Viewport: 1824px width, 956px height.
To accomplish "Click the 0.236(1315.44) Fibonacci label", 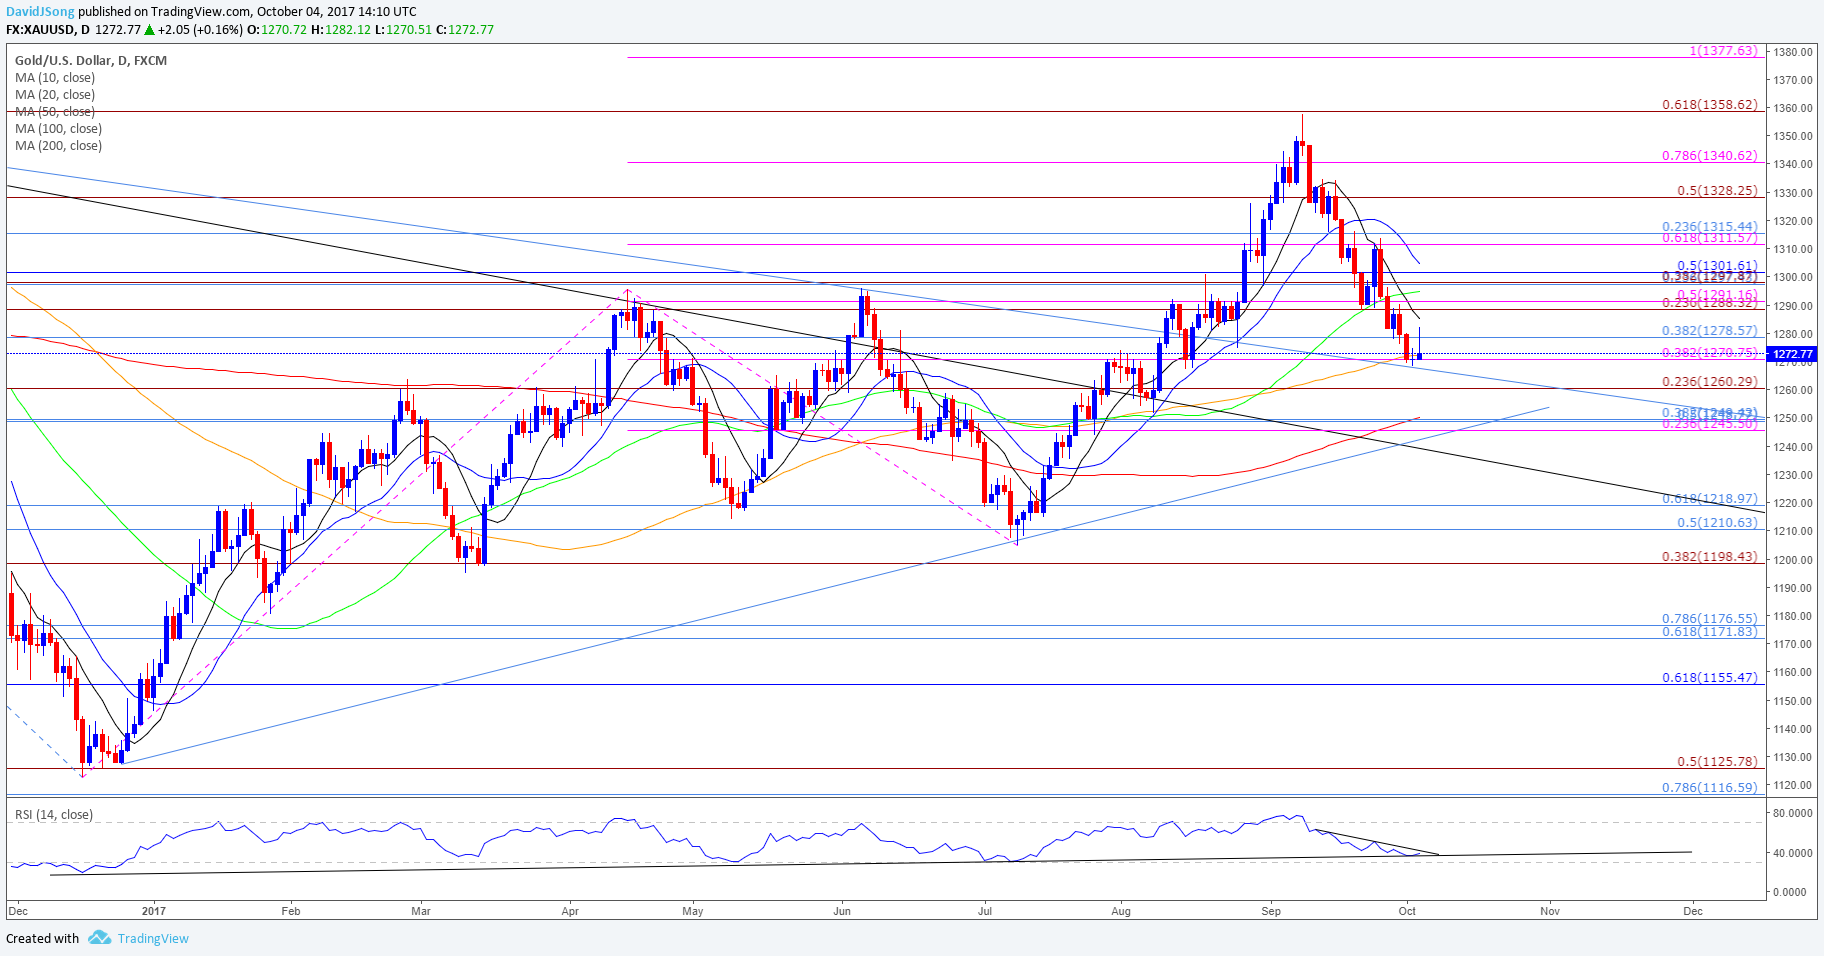I will point(1709,227).
